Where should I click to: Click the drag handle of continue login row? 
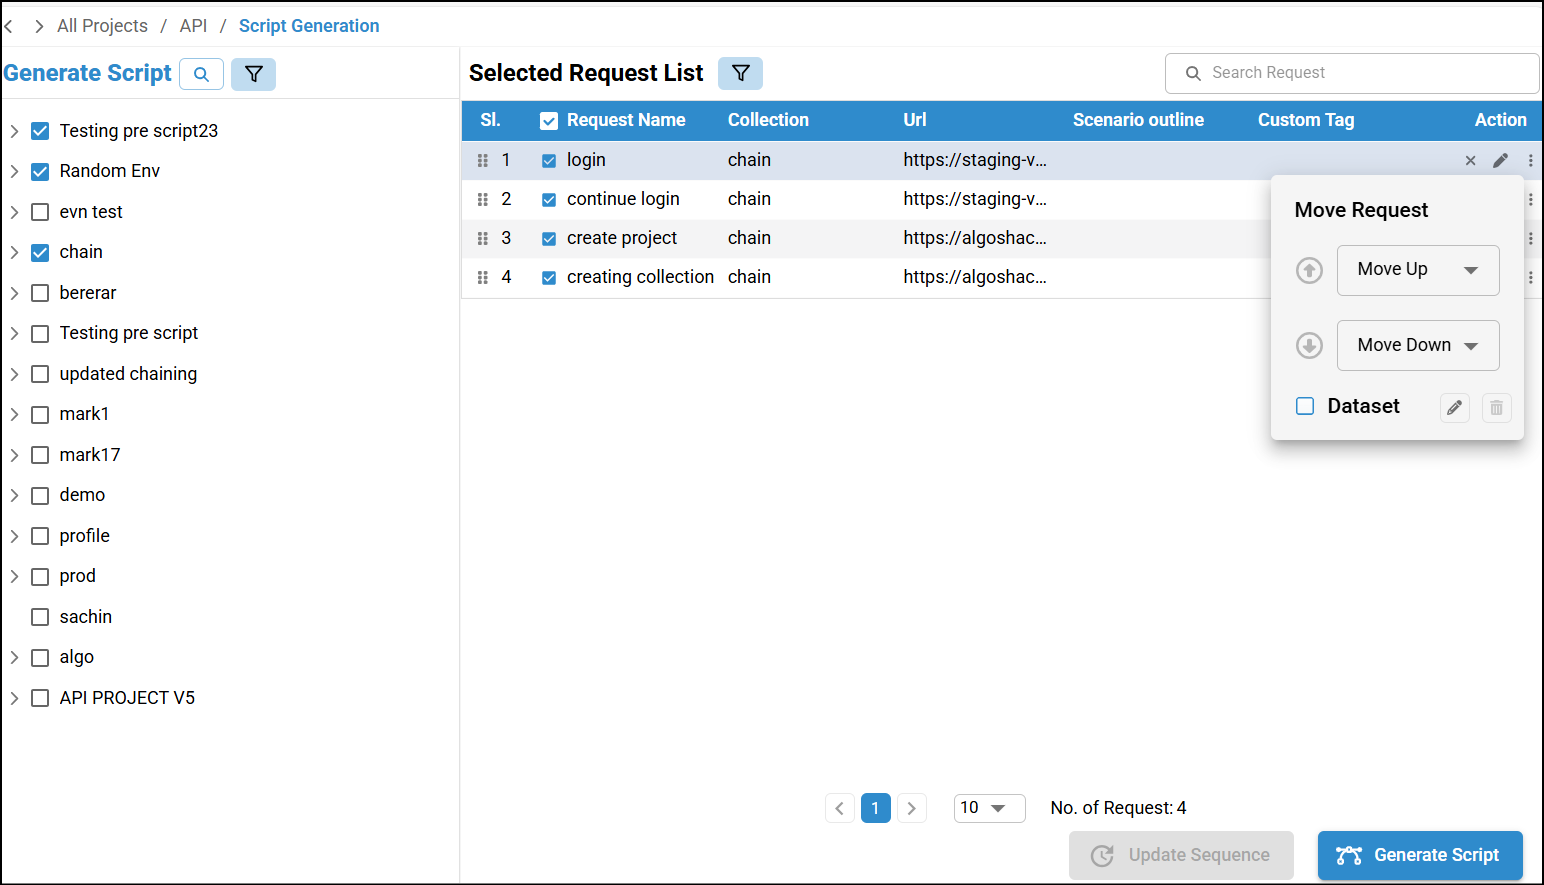pyautogui.click(x=483, y=199)
